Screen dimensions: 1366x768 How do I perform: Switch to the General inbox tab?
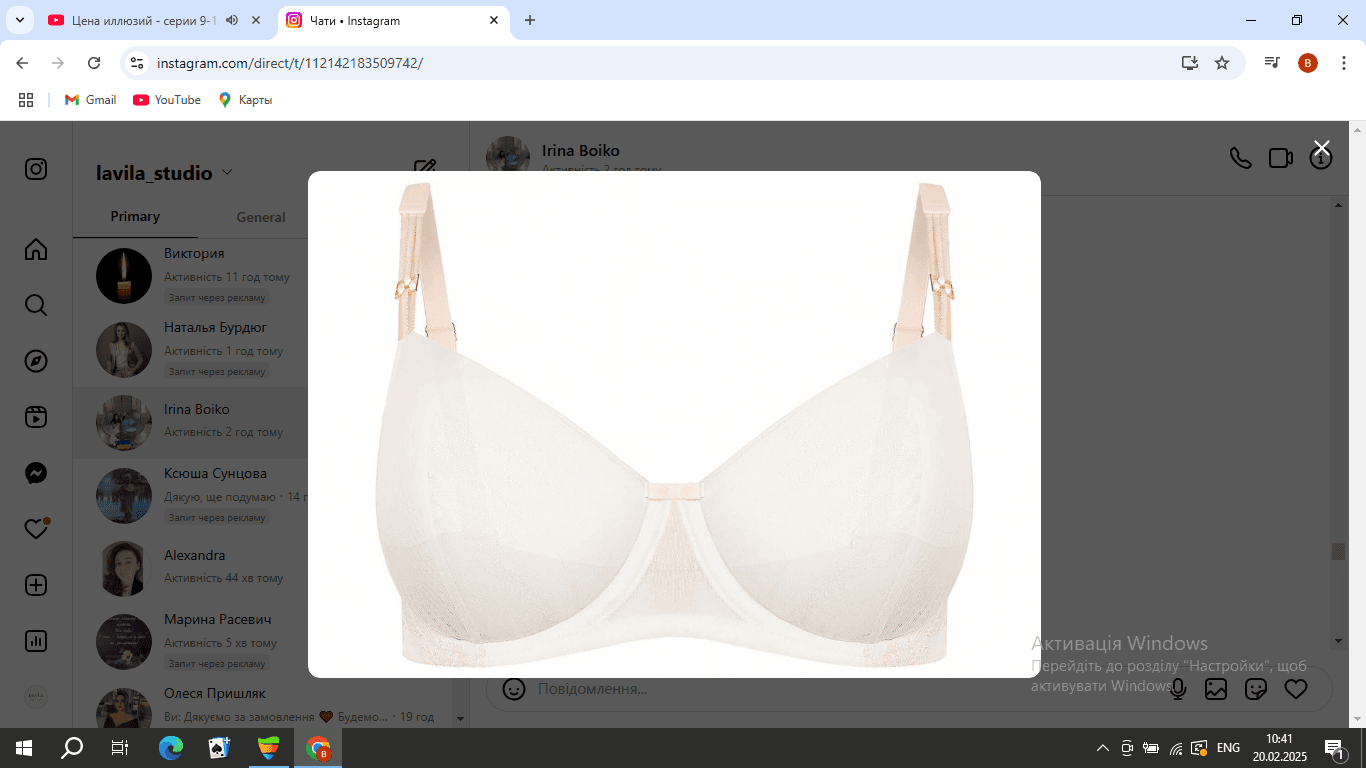coord(261,217)
